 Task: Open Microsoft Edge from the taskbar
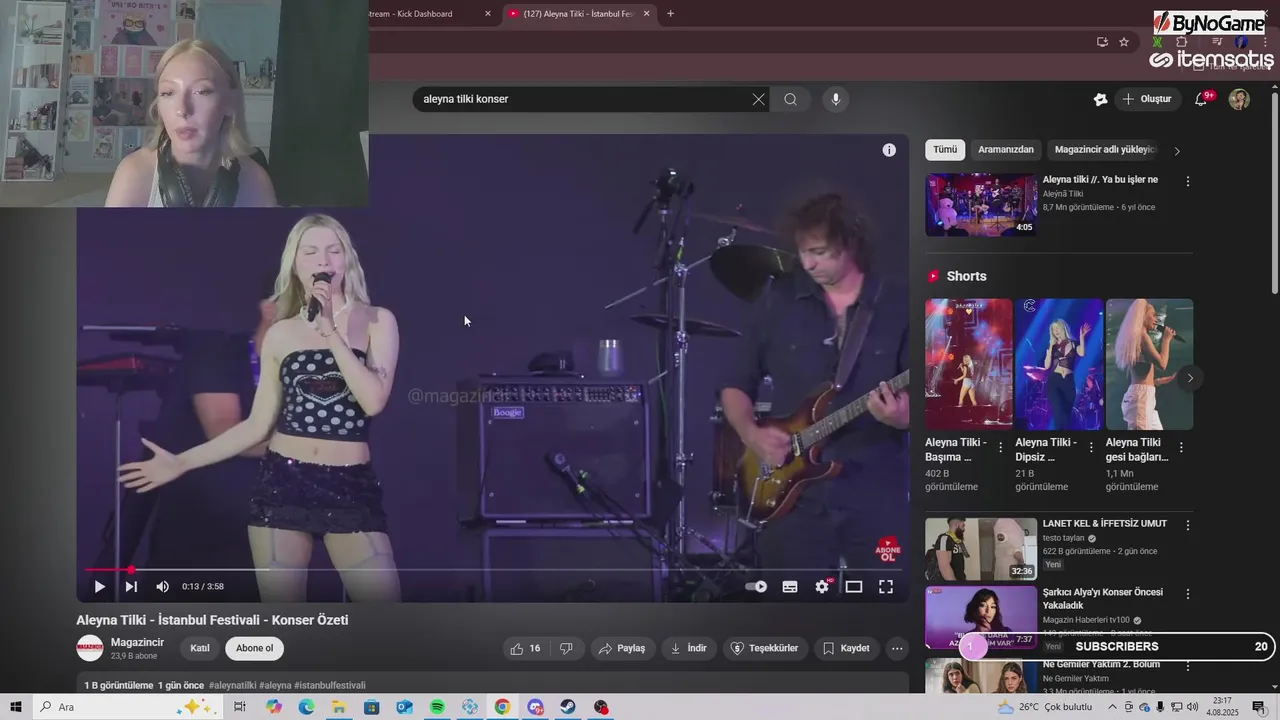pos(306,707)
